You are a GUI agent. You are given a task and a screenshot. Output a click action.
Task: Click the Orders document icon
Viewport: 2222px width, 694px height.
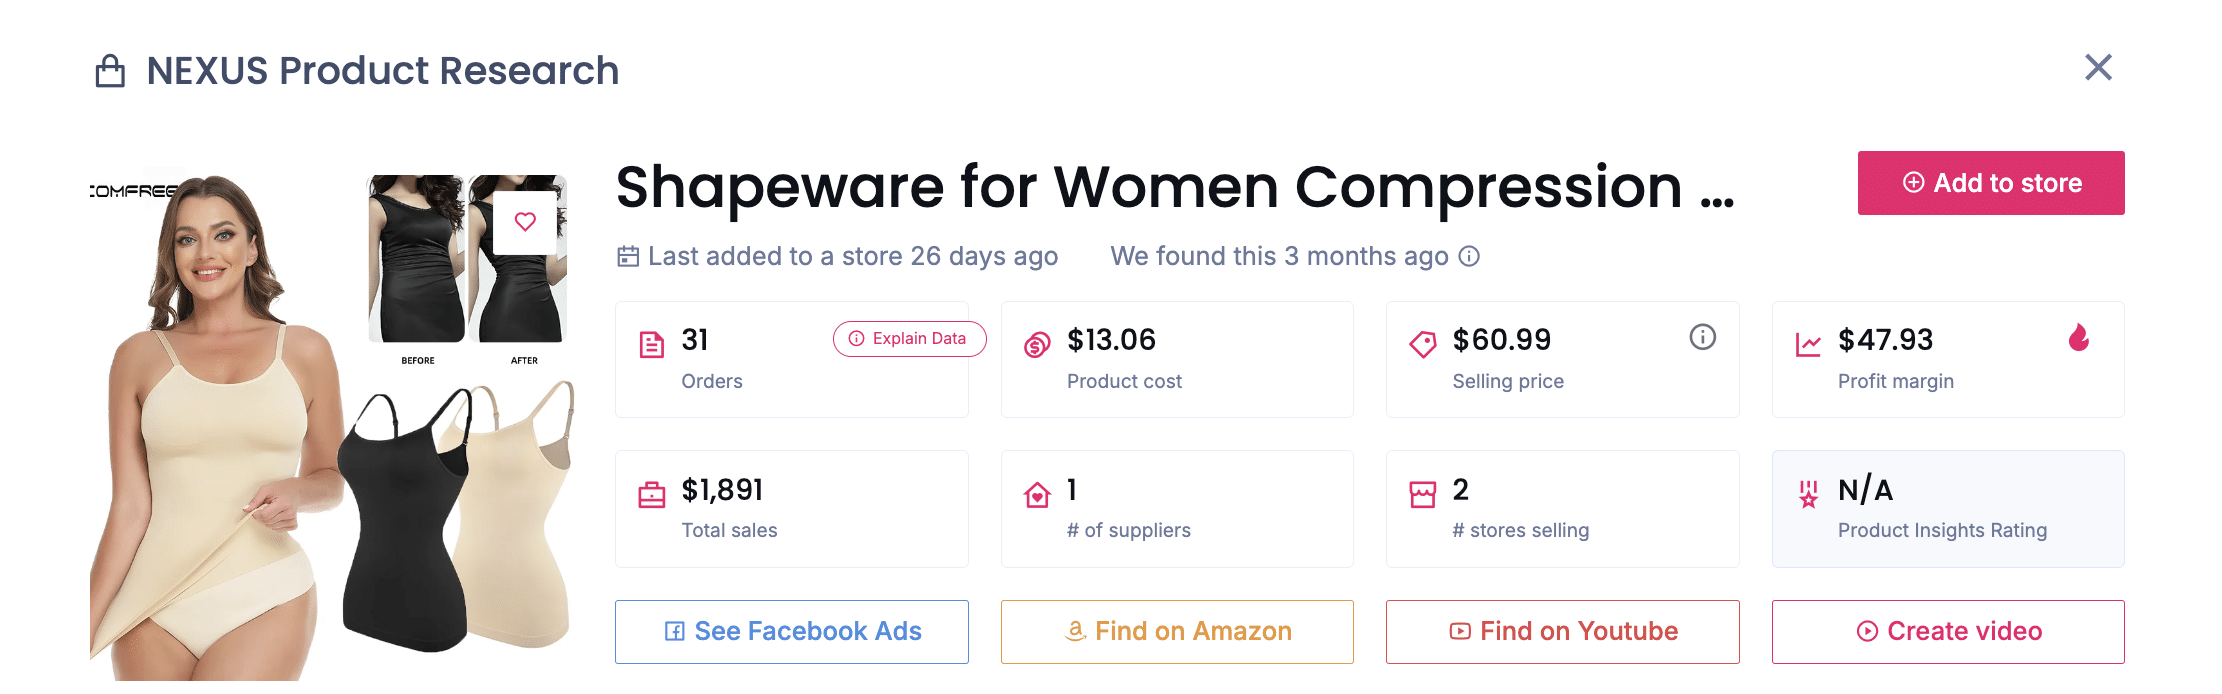tap(652, 345)
